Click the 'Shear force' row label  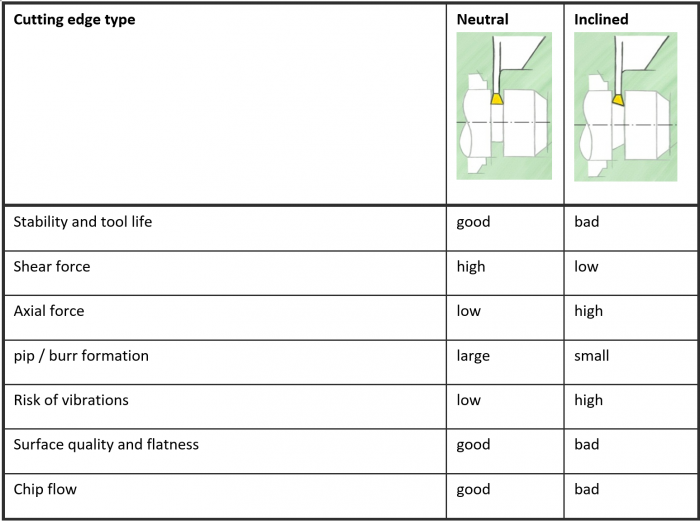52,266
